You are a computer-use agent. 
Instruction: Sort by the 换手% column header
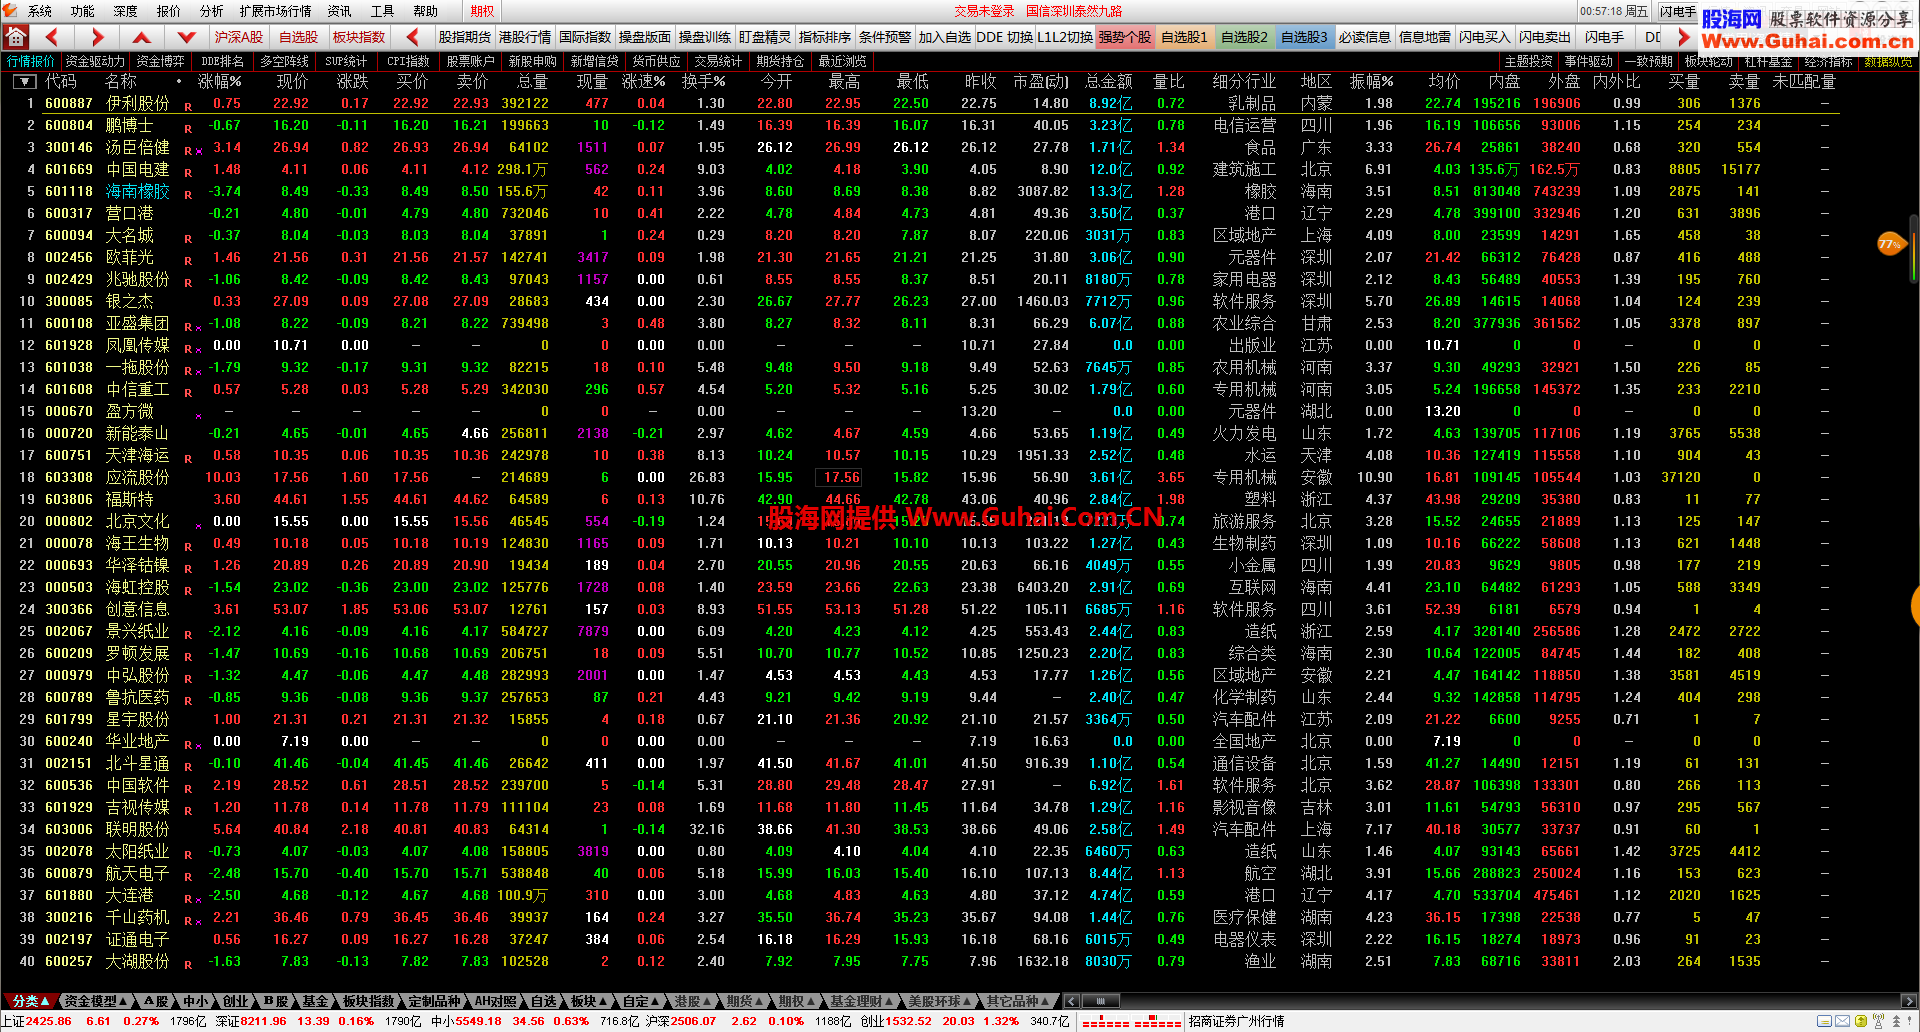703,82
